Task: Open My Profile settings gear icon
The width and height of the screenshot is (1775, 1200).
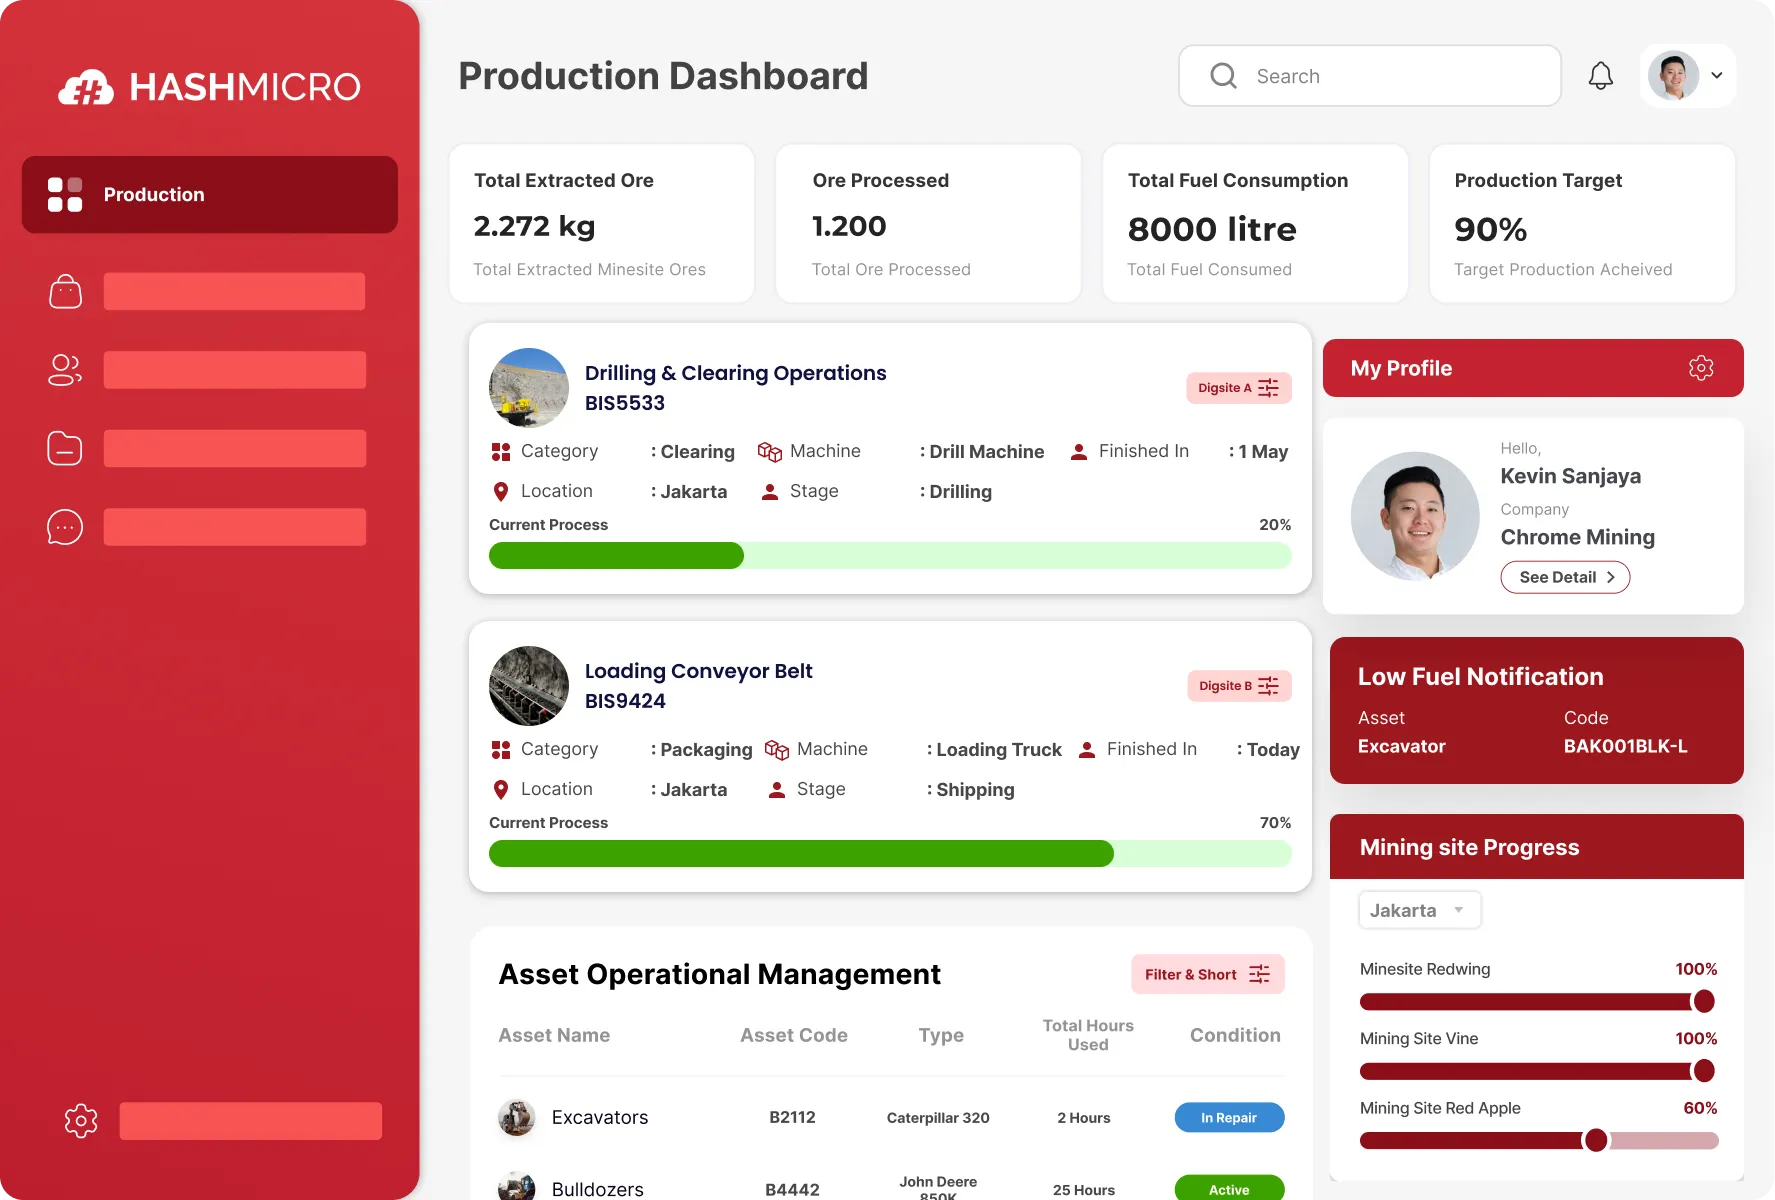Action: pyautogui.click(x=1701, y=367)
